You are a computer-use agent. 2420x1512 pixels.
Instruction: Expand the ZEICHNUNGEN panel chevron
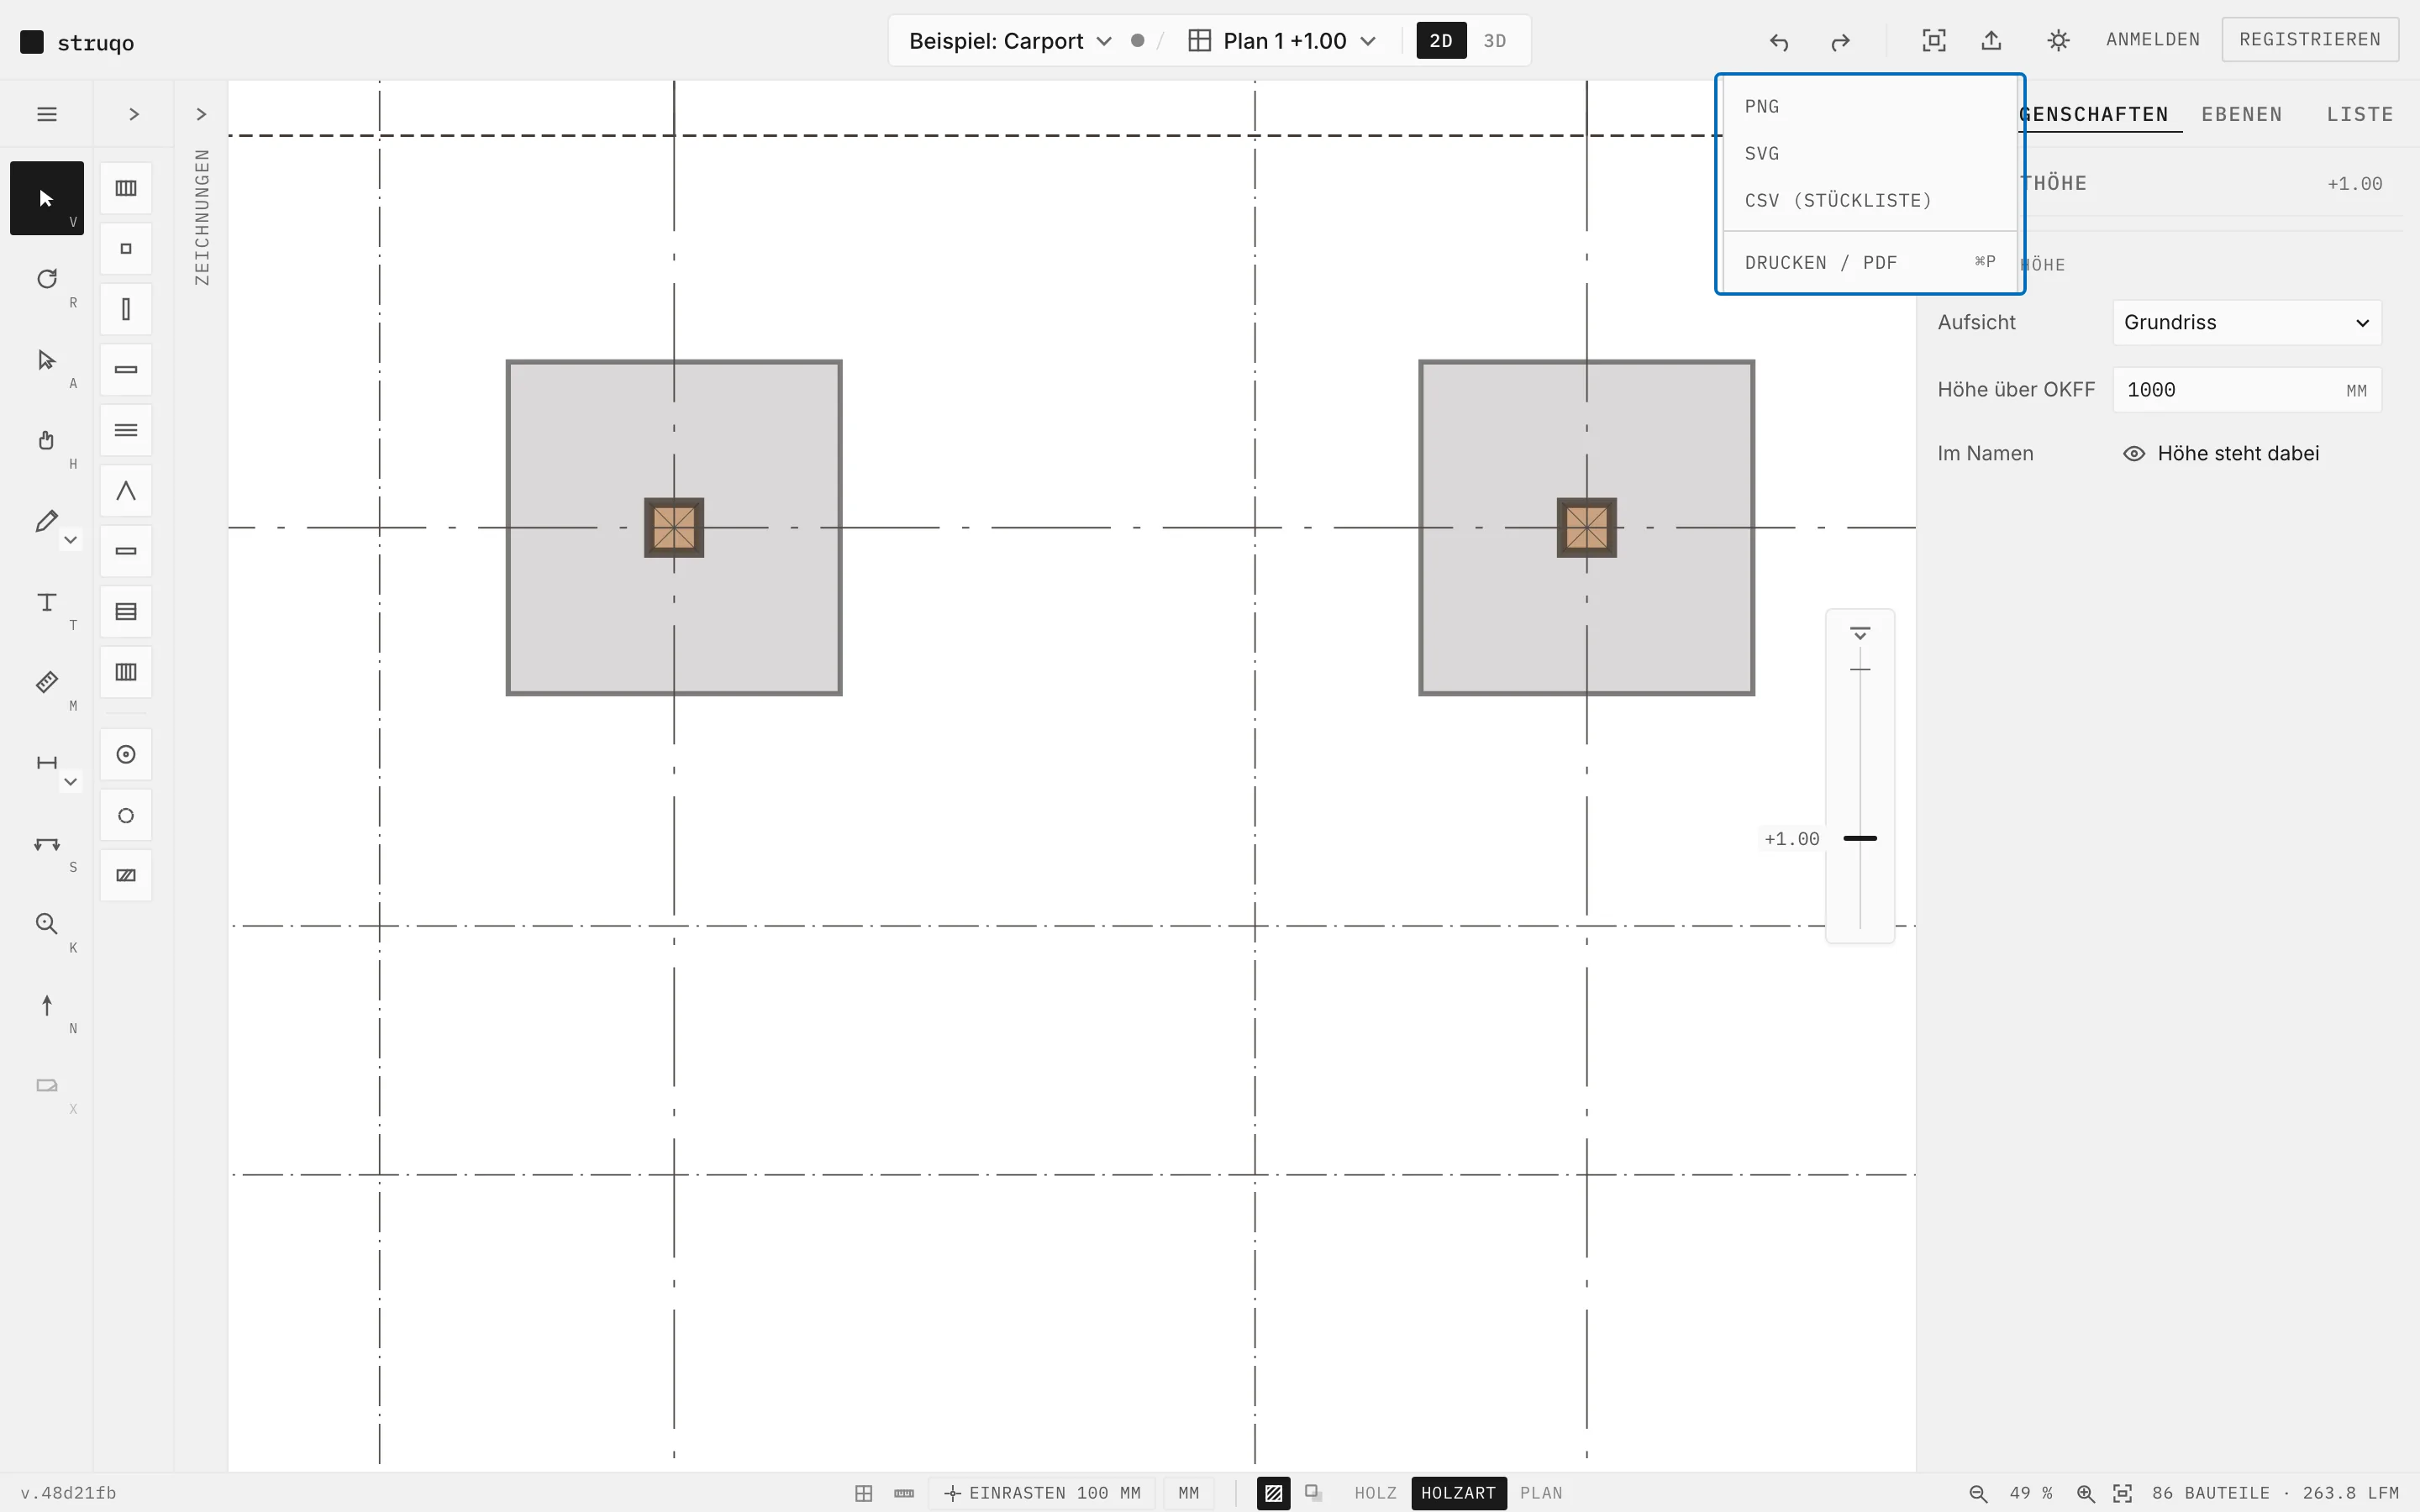coord(201,114)
